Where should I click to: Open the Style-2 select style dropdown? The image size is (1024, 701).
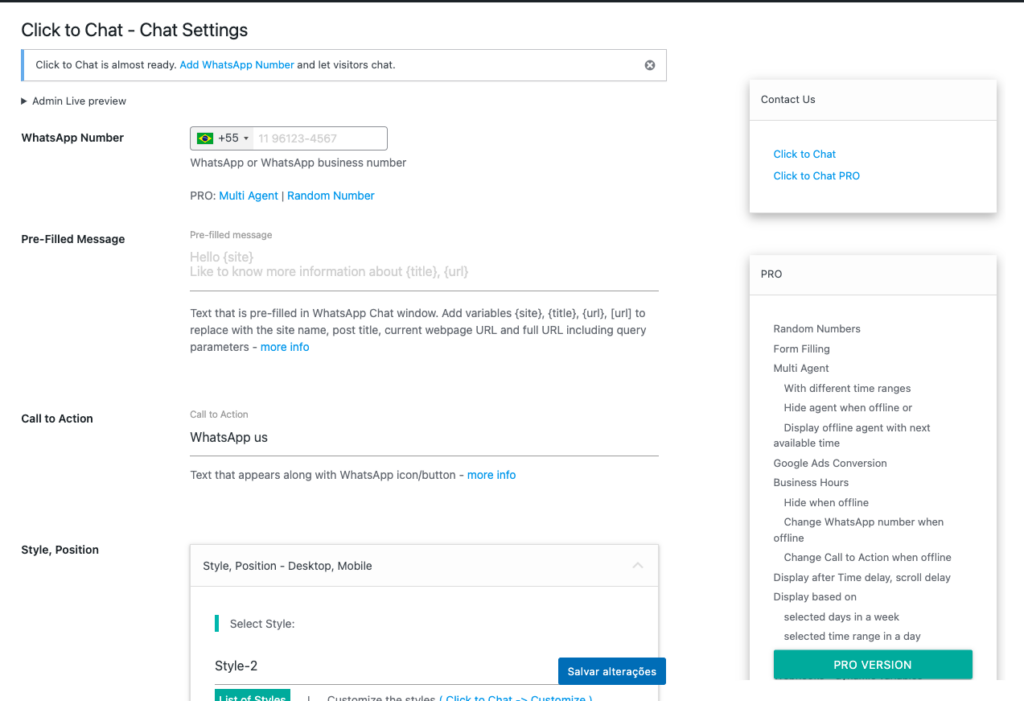[x=385, y=666]
